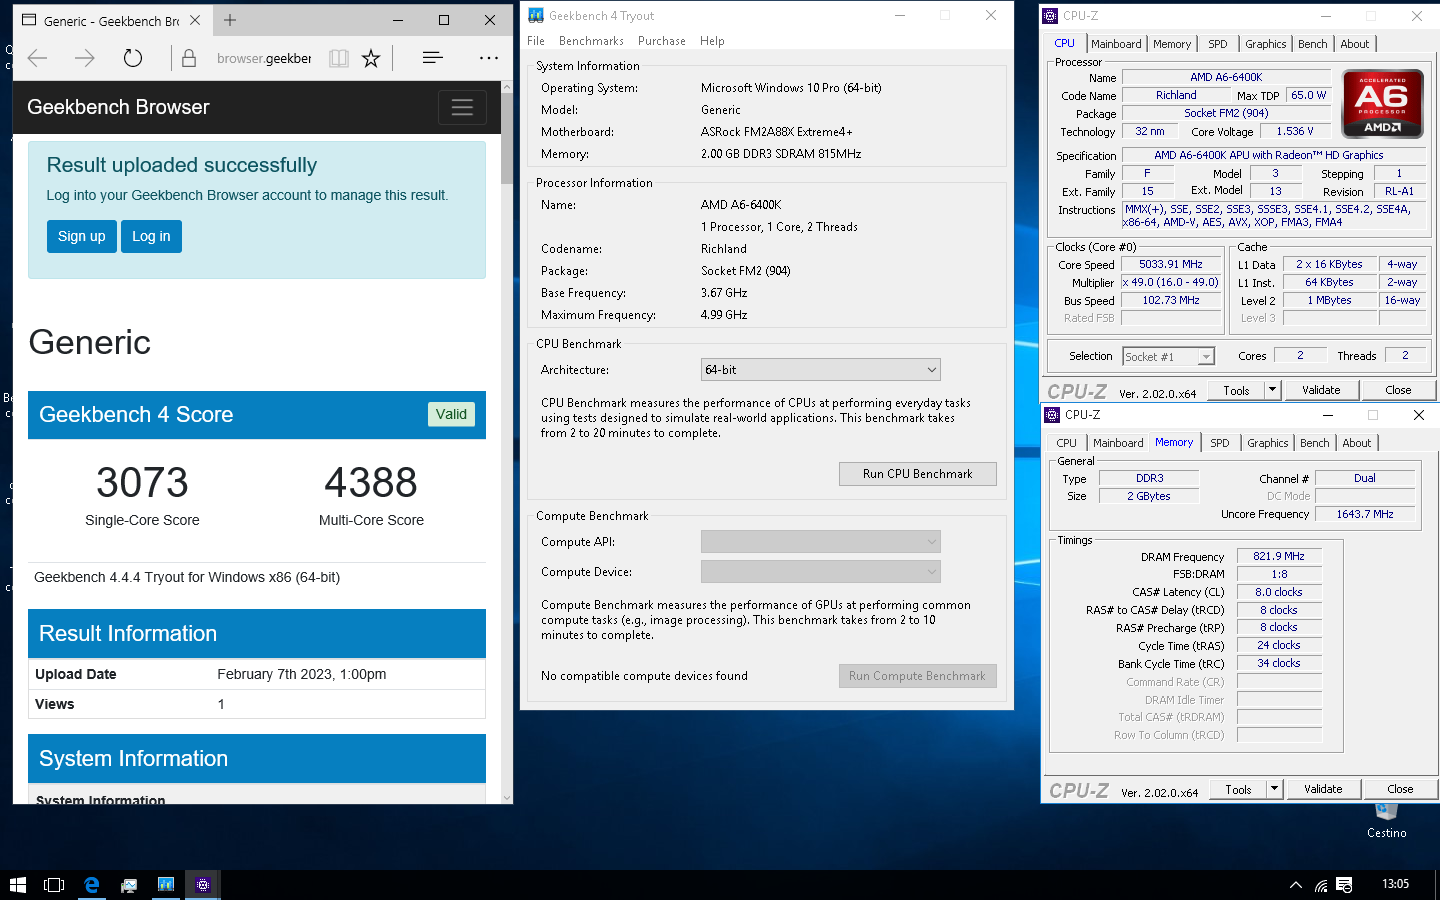Click the browser forward arrow

(85, 58)
